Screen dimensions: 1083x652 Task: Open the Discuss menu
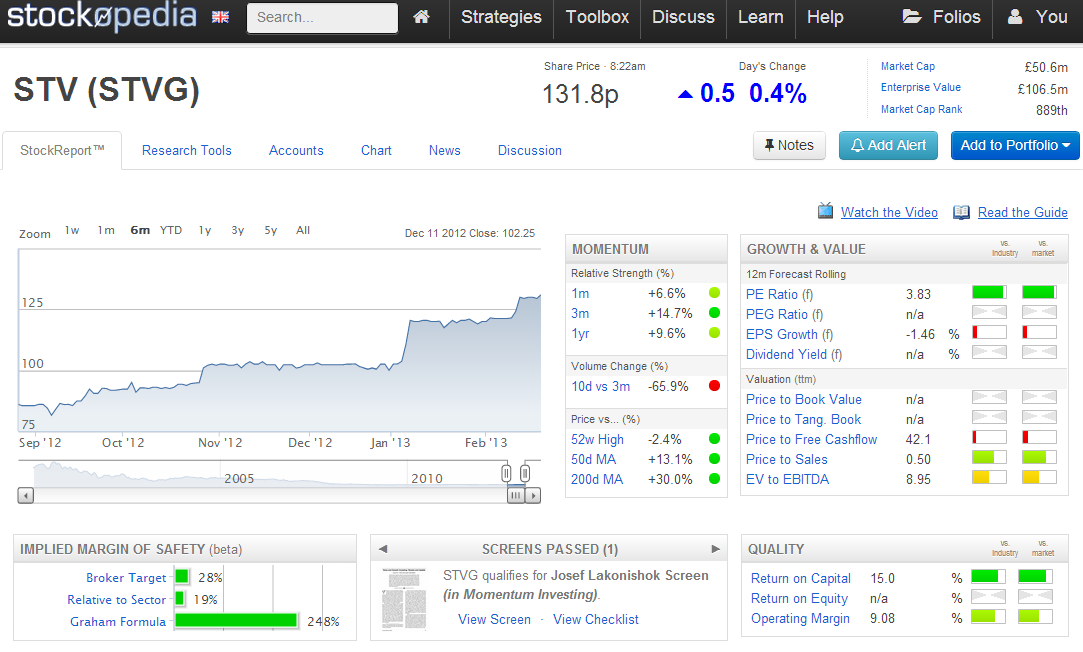[x=683, y=17]
